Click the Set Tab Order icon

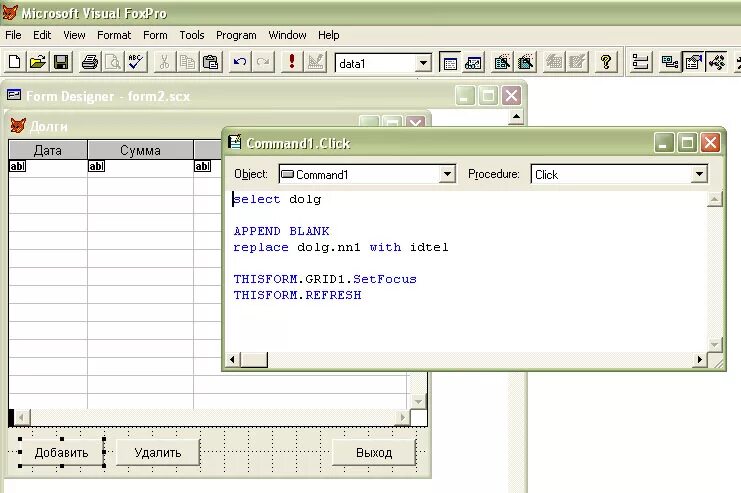[x=640, y=62]
